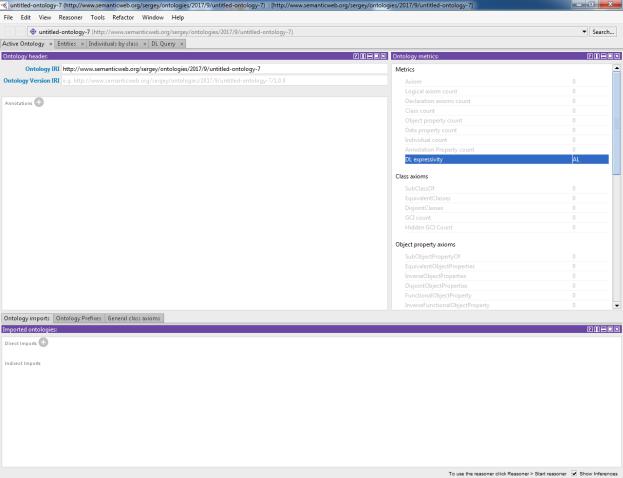
Task: Go back with the left arrow
Action: (x=8, y=32)
